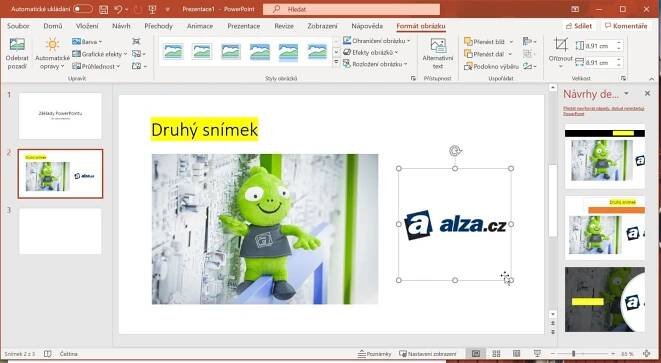Image resolution: width=661 pixels, height=363 pixels.
Task: Click the shape width input field
Action: 599,63
